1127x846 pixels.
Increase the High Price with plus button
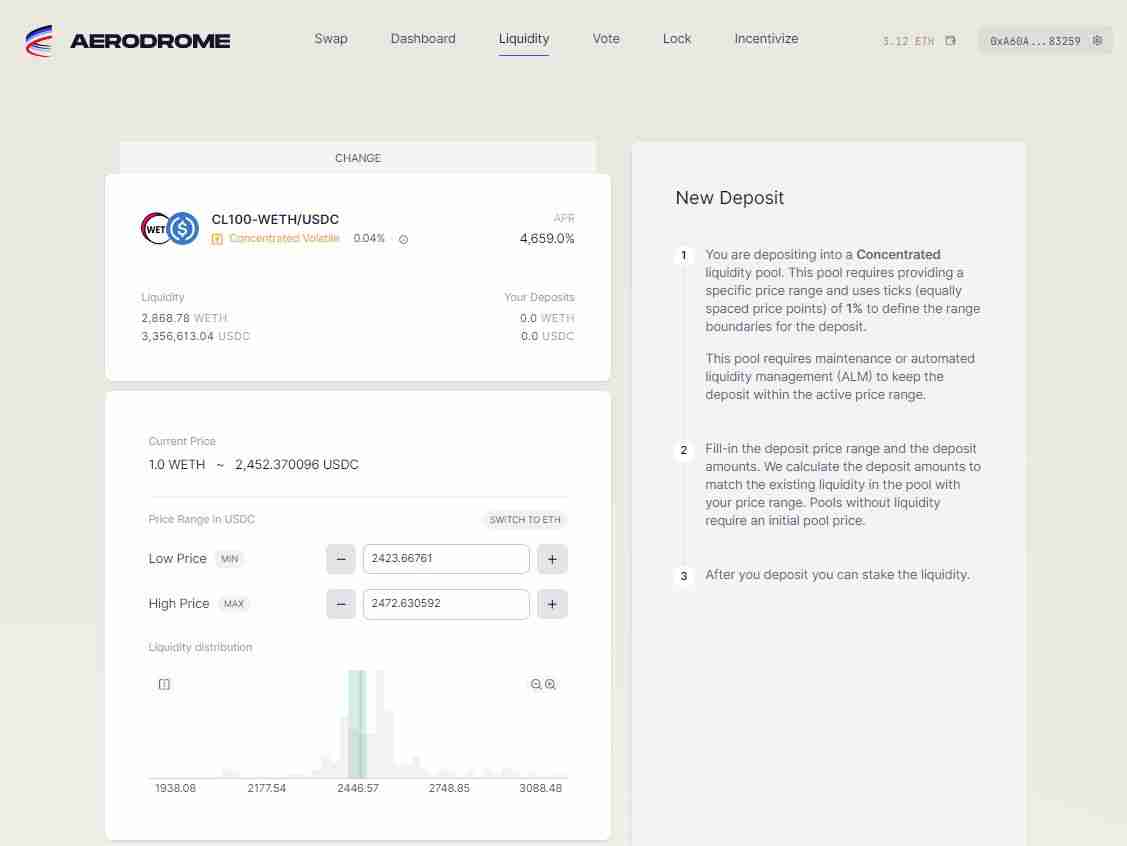tap(552, 604)
